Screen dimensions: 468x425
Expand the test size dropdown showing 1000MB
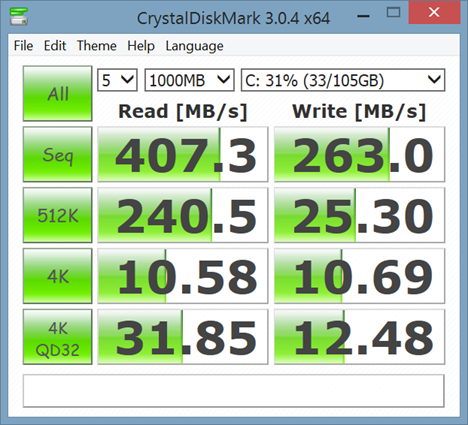(189, 80)
